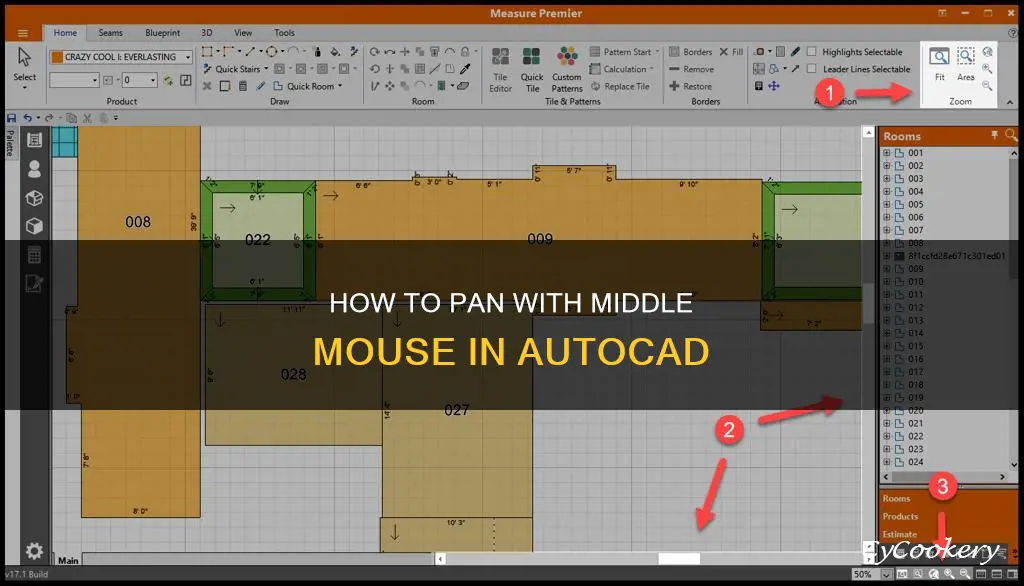Image resolution: width=1024 pixels, height=586 pixels.
Task: Click the Restore borders button
Action: [690, 86]
